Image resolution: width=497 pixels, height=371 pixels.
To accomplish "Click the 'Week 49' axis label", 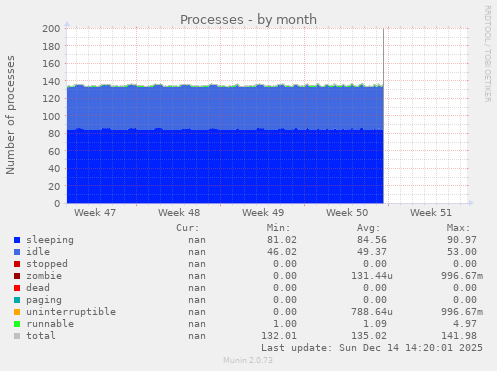I will point(263,213).
